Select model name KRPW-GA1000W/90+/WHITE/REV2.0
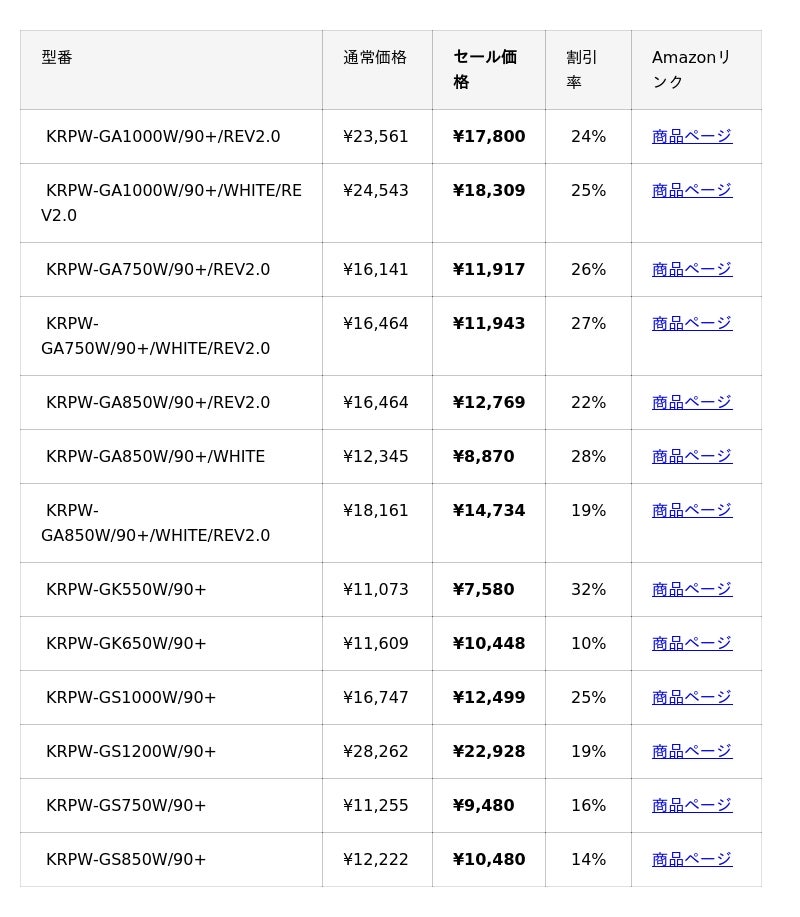The image size is (800, 917). tap(171, 202)
